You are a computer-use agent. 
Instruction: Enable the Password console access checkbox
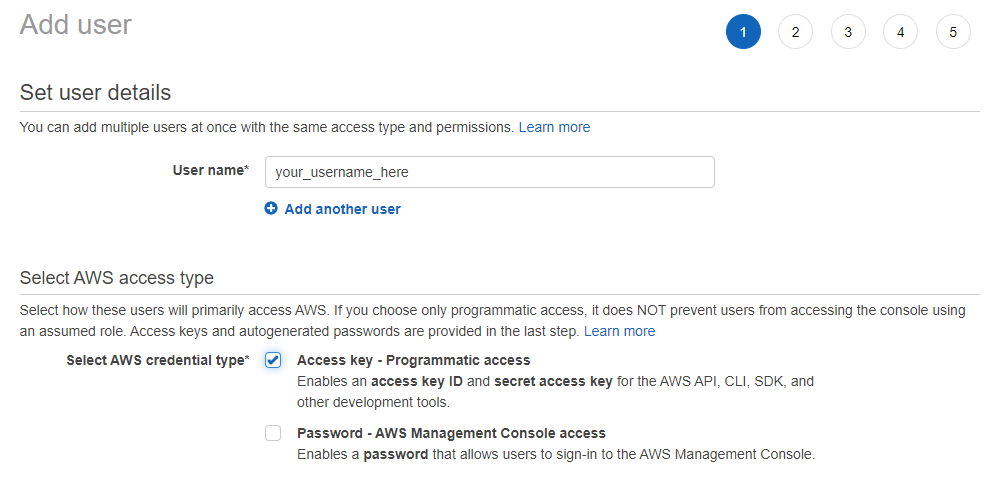pyautogui.click(x=273, y=433)
